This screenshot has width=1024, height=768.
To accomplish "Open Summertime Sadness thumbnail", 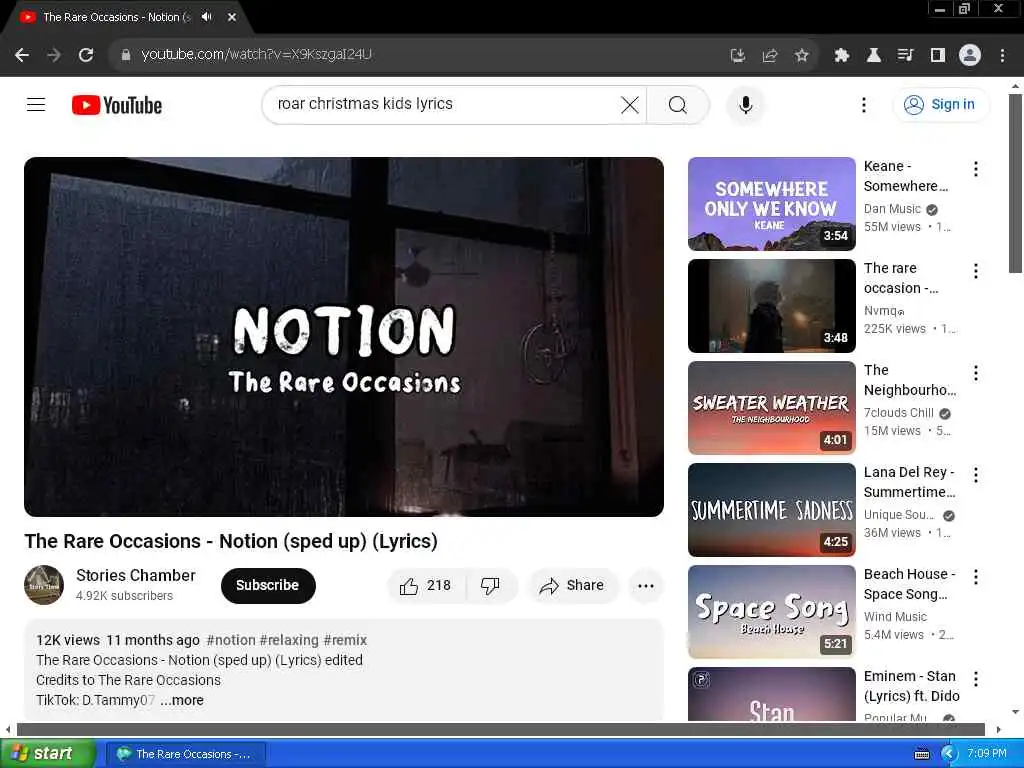I will (x=771, y=509).
